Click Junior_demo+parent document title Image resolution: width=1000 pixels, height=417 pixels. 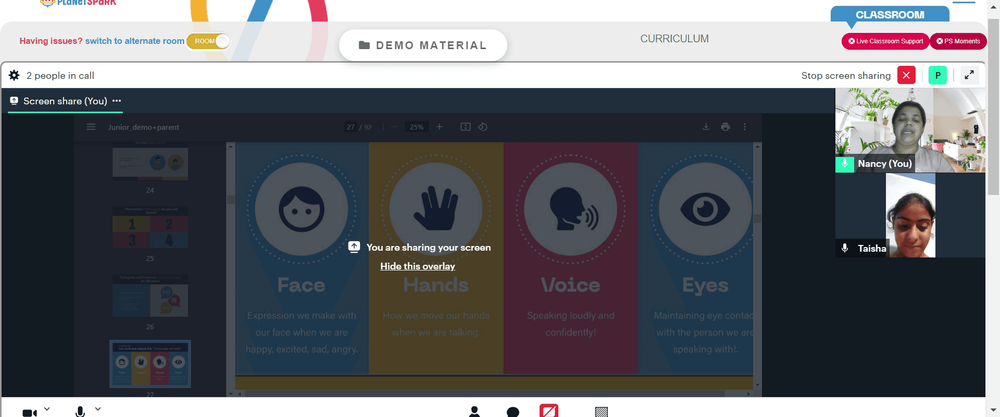(143, 127)
